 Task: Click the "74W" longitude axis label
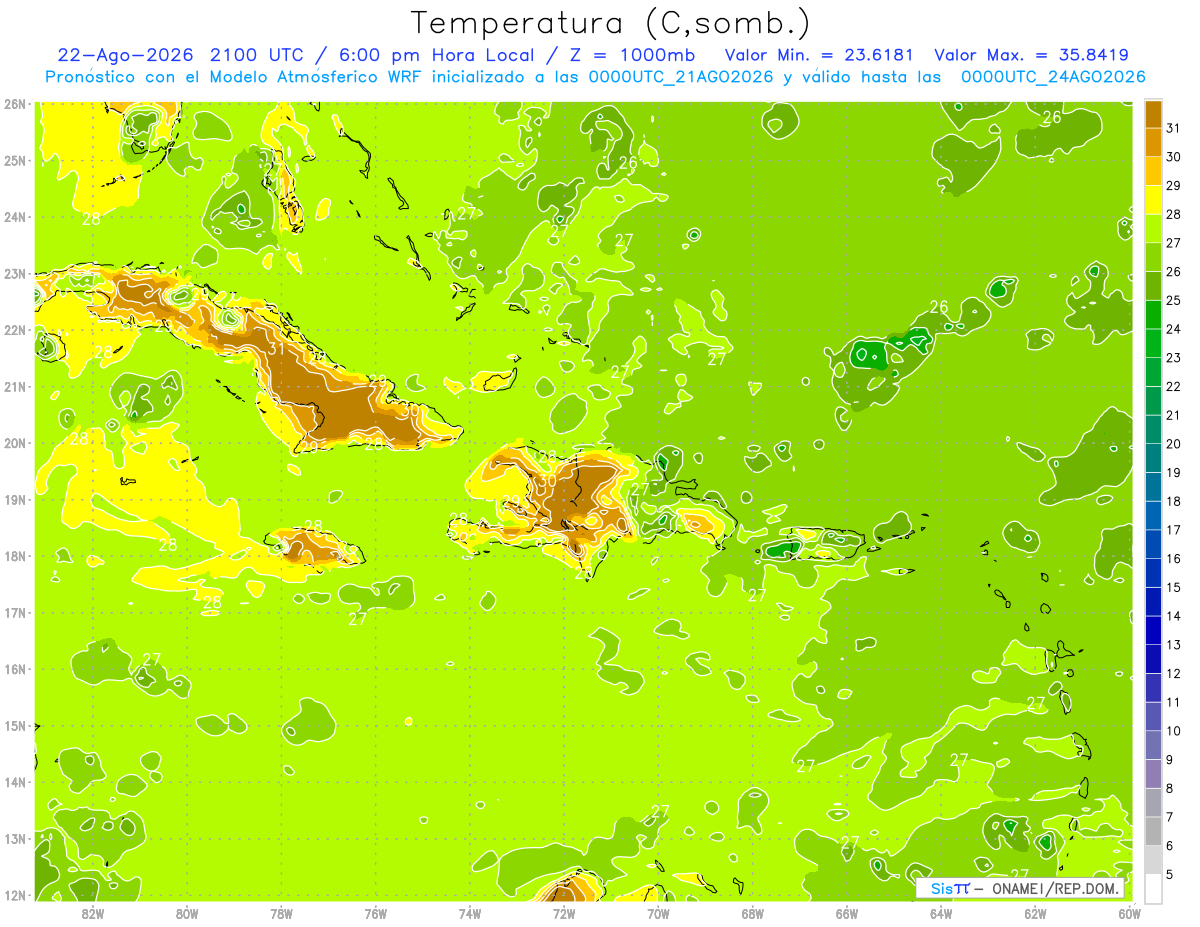(469, 913)
